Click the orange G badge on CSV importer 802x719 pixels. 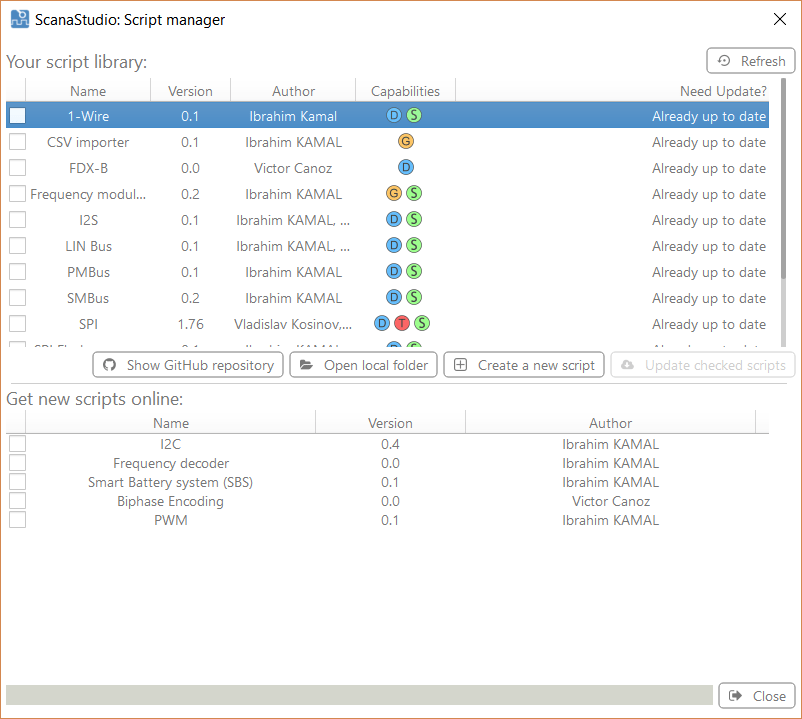pos(406,141)
